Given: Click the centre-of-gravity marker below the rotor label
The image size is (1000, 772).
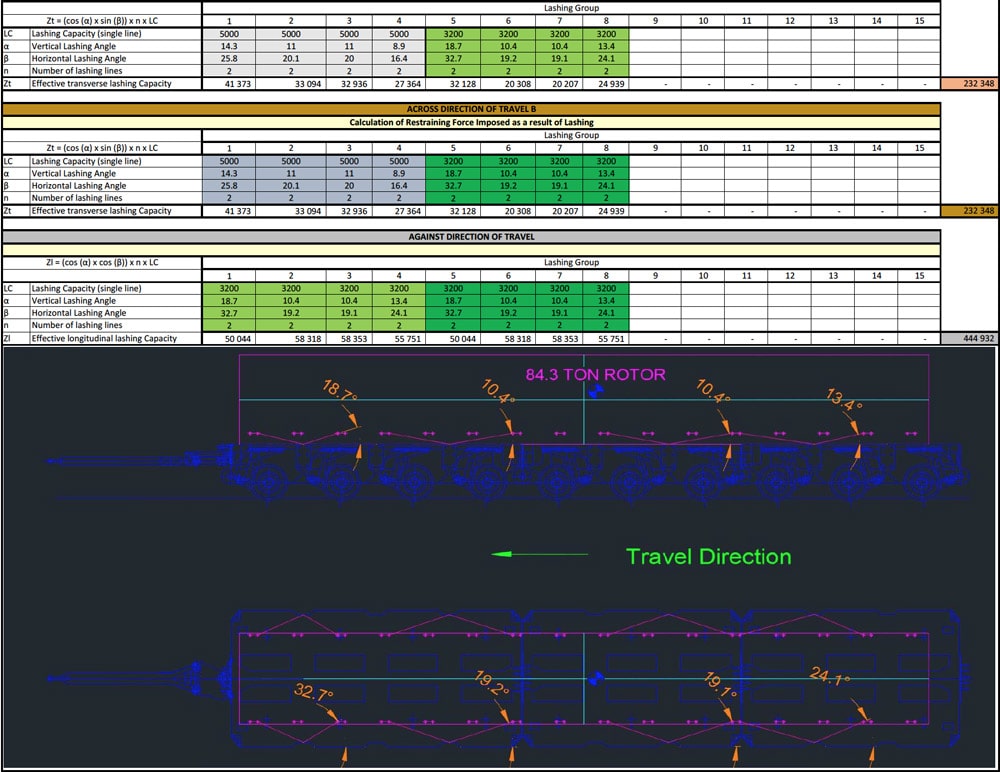Looking at the screenshot, I should click(595, 392).
